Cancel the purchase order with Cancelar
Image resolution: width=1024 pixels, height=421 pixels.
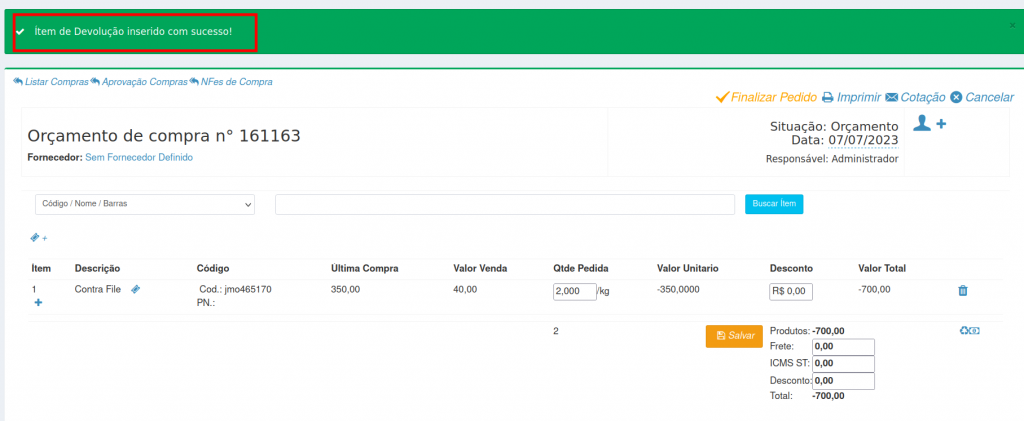(x=982, y=98)
